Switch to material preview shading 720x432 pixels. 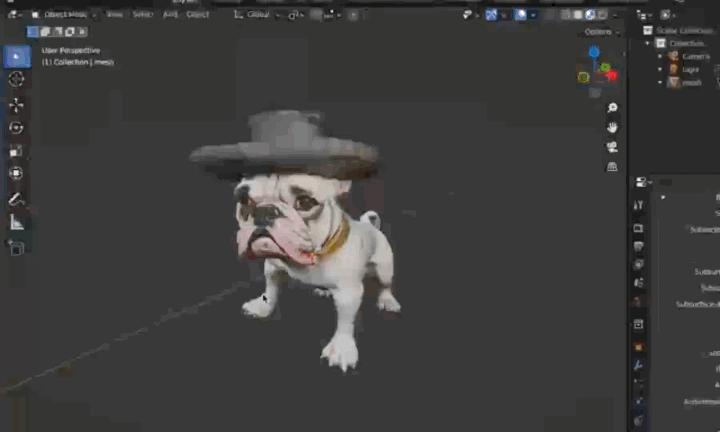pyautogui.click(x=590, y=15)
